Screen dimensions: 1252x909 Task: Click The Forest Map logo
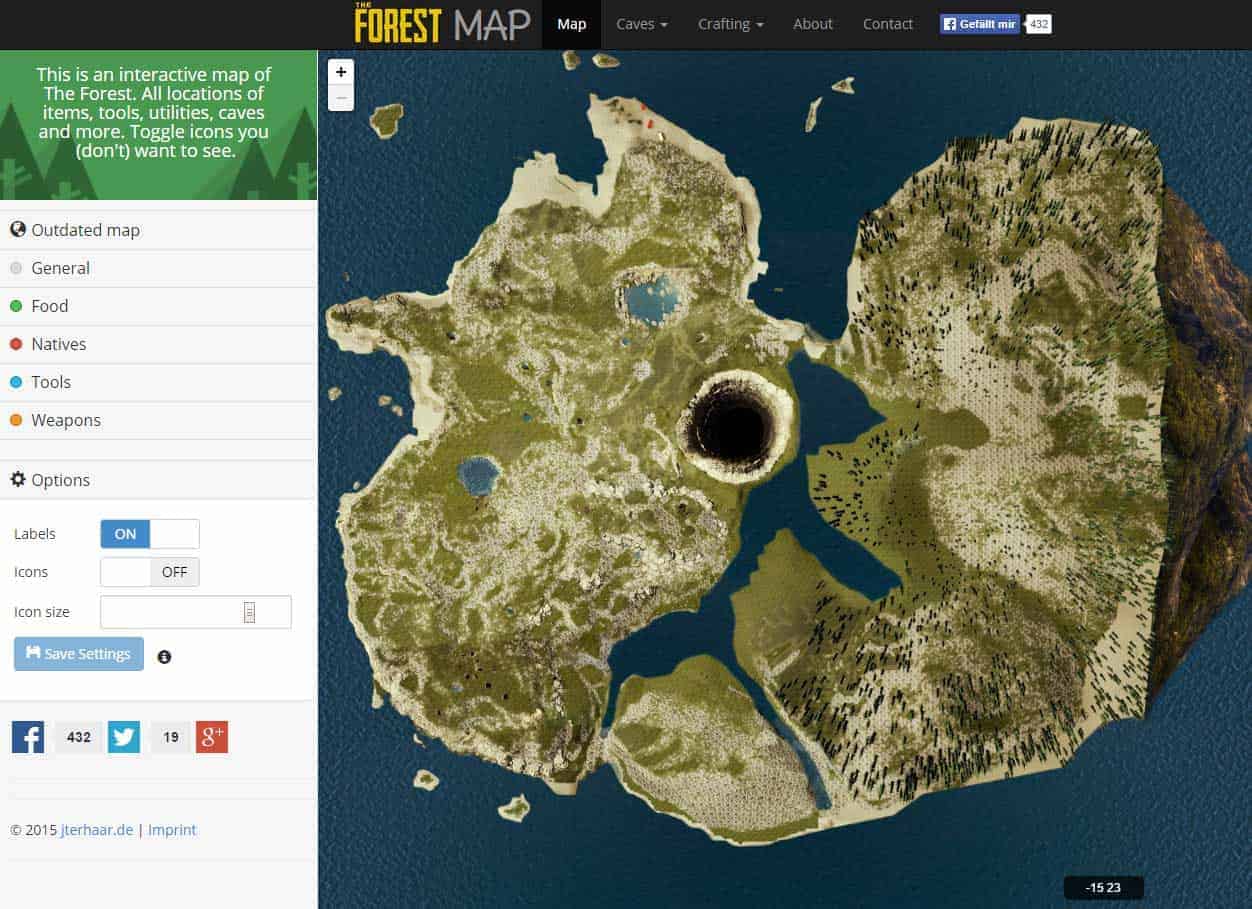(442, 24)
